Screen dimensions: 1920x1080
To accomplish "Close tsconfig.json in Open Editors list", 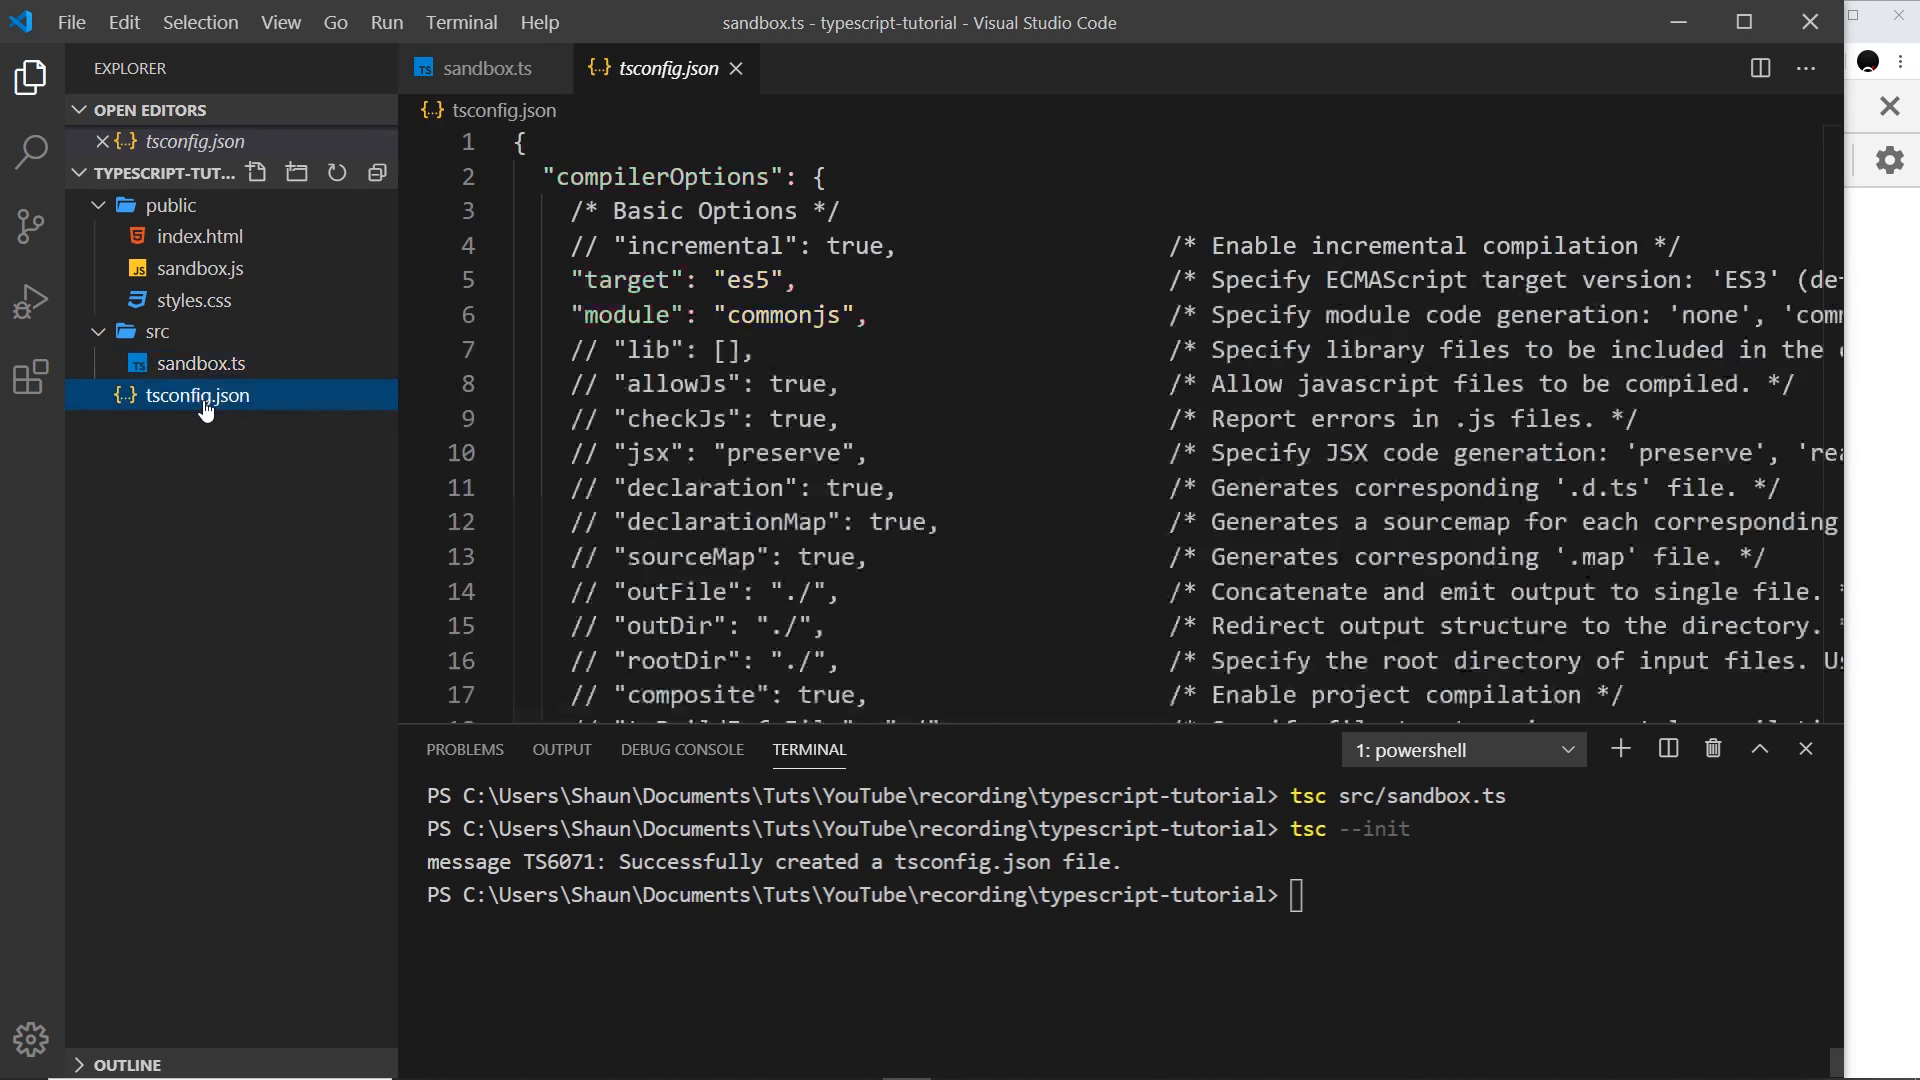I will 102,141.
